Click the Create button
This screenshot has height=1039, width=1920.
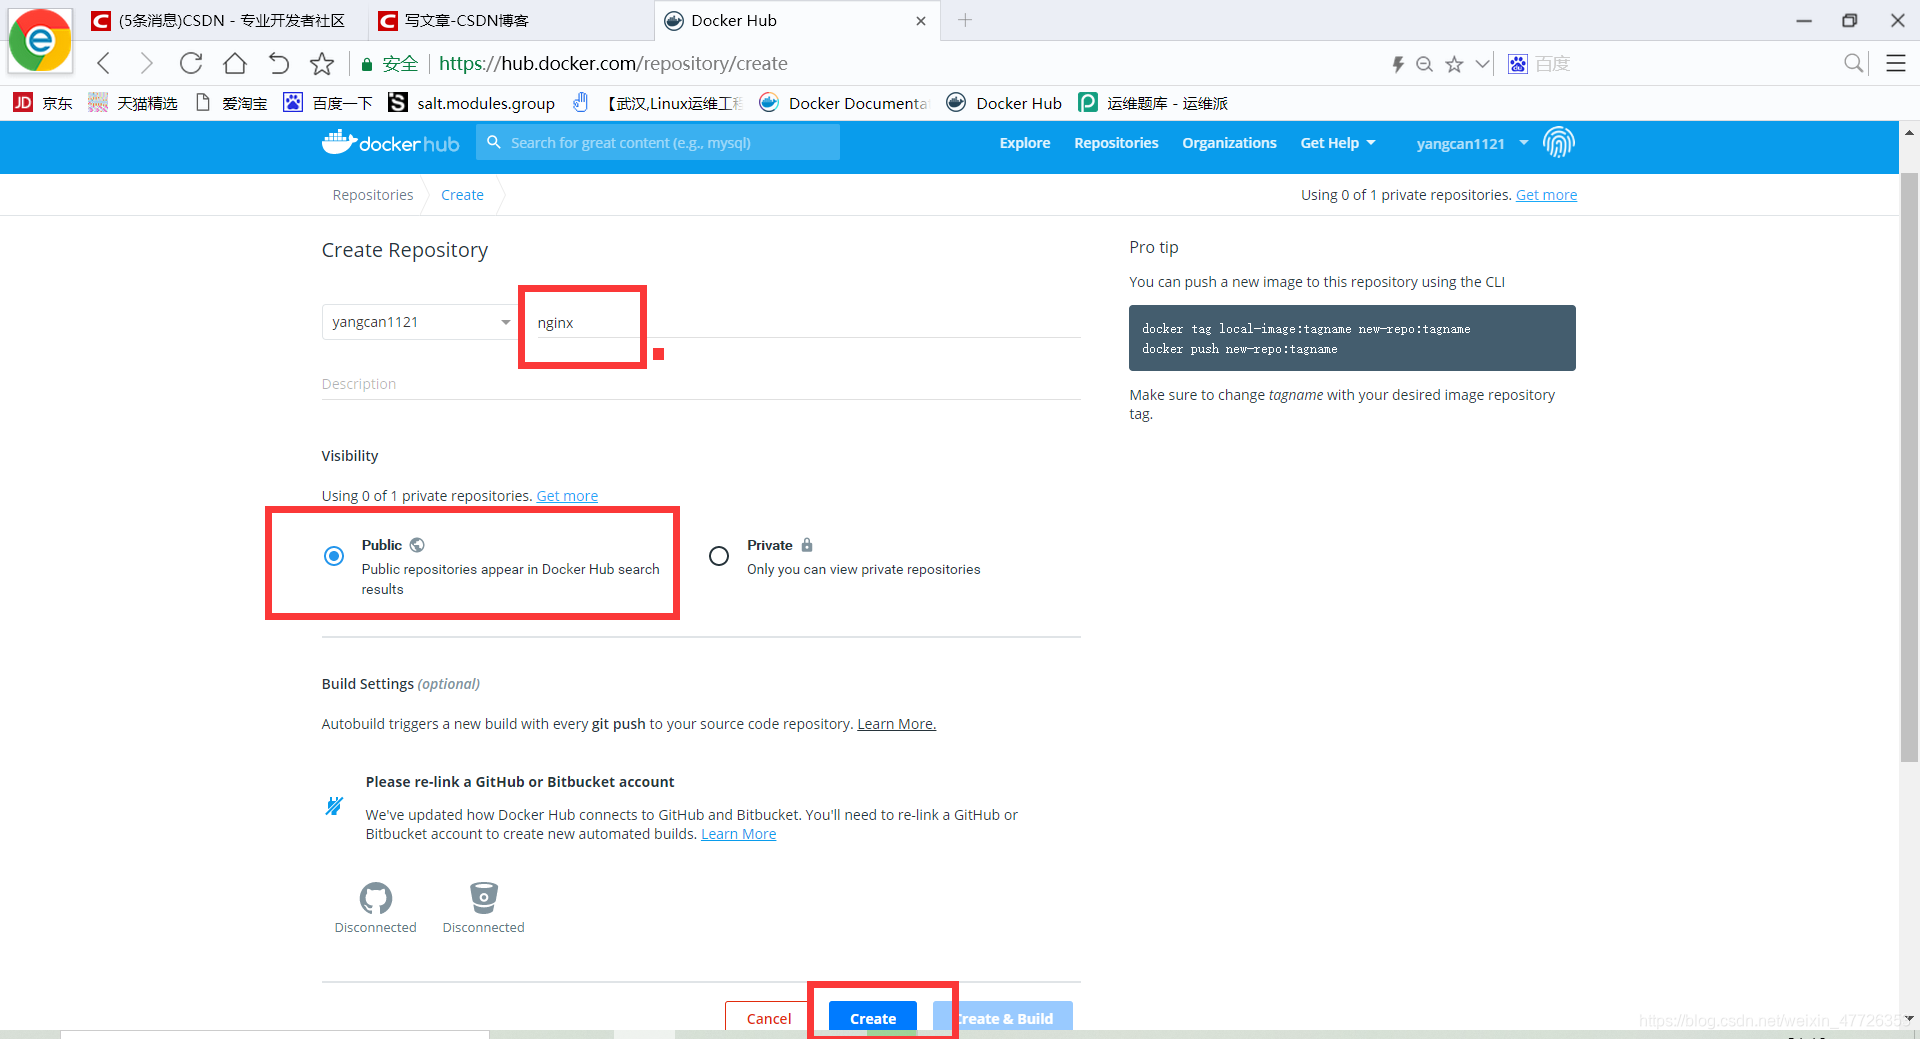873,1018
